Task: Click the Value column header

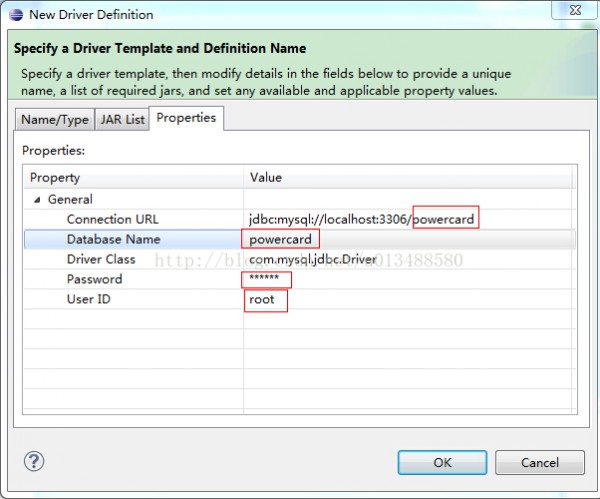Action: tap(408, 178)
